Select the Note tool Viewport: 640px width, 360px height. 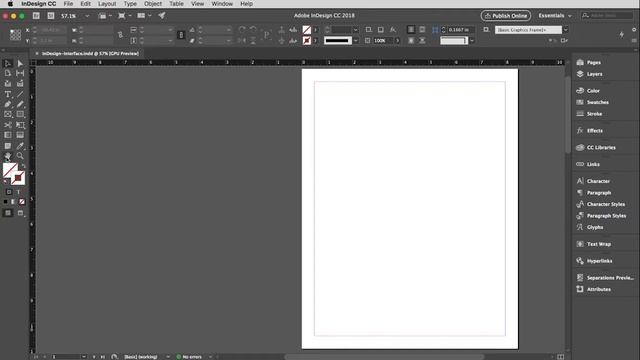[7, 146]
